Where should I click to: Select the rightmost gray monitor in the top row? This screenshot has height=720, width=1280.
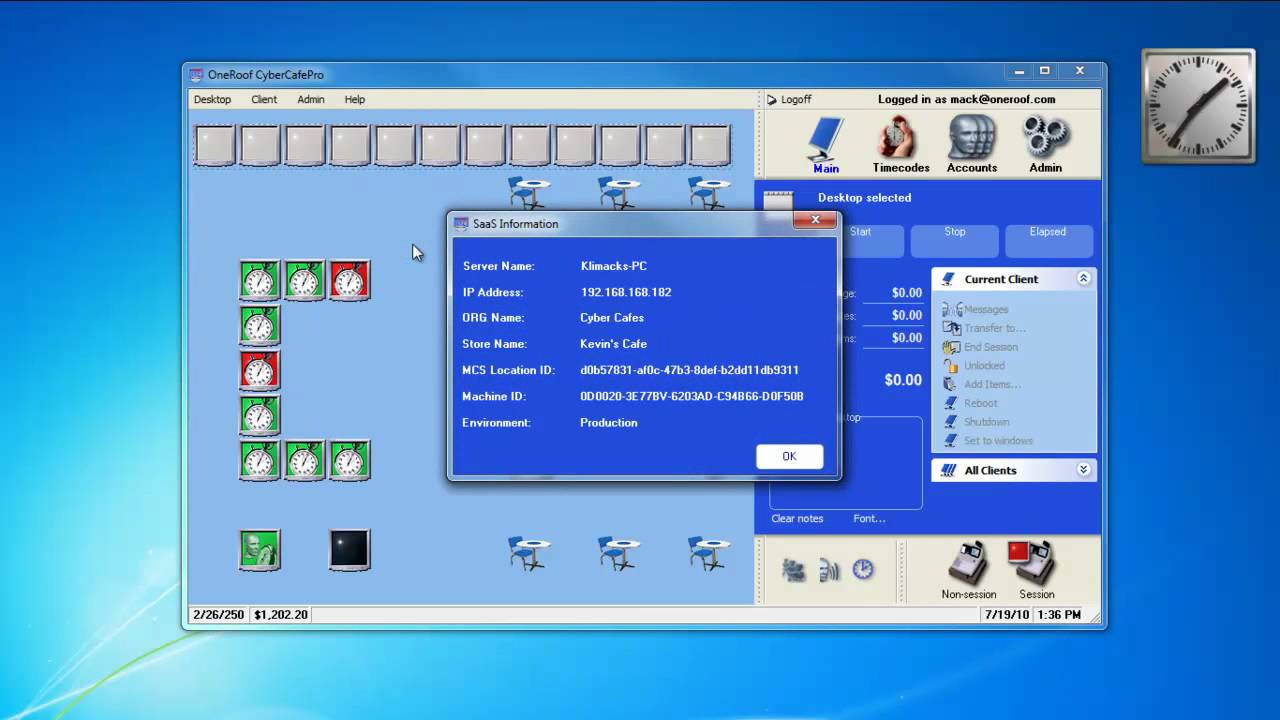(x=710, y=145)
